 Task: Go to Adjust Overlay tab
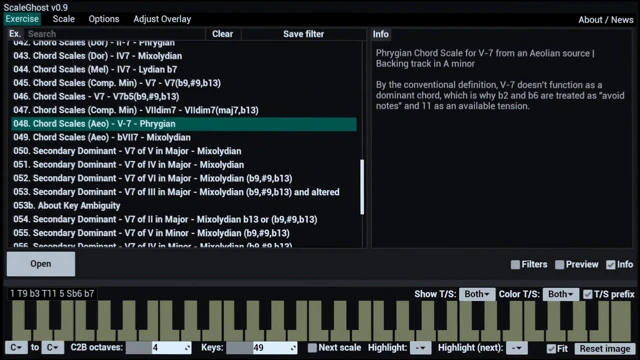[x=162, y=19]
